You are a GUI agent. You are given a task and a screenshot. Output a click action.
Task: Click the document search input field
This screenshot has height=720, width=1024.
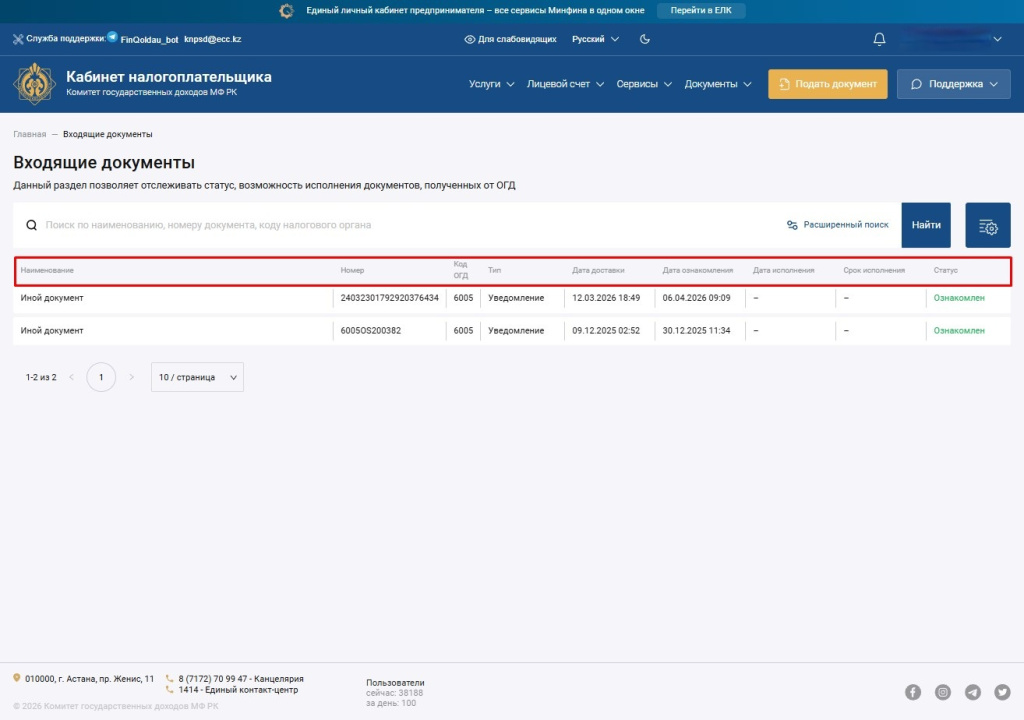point(300,224)
